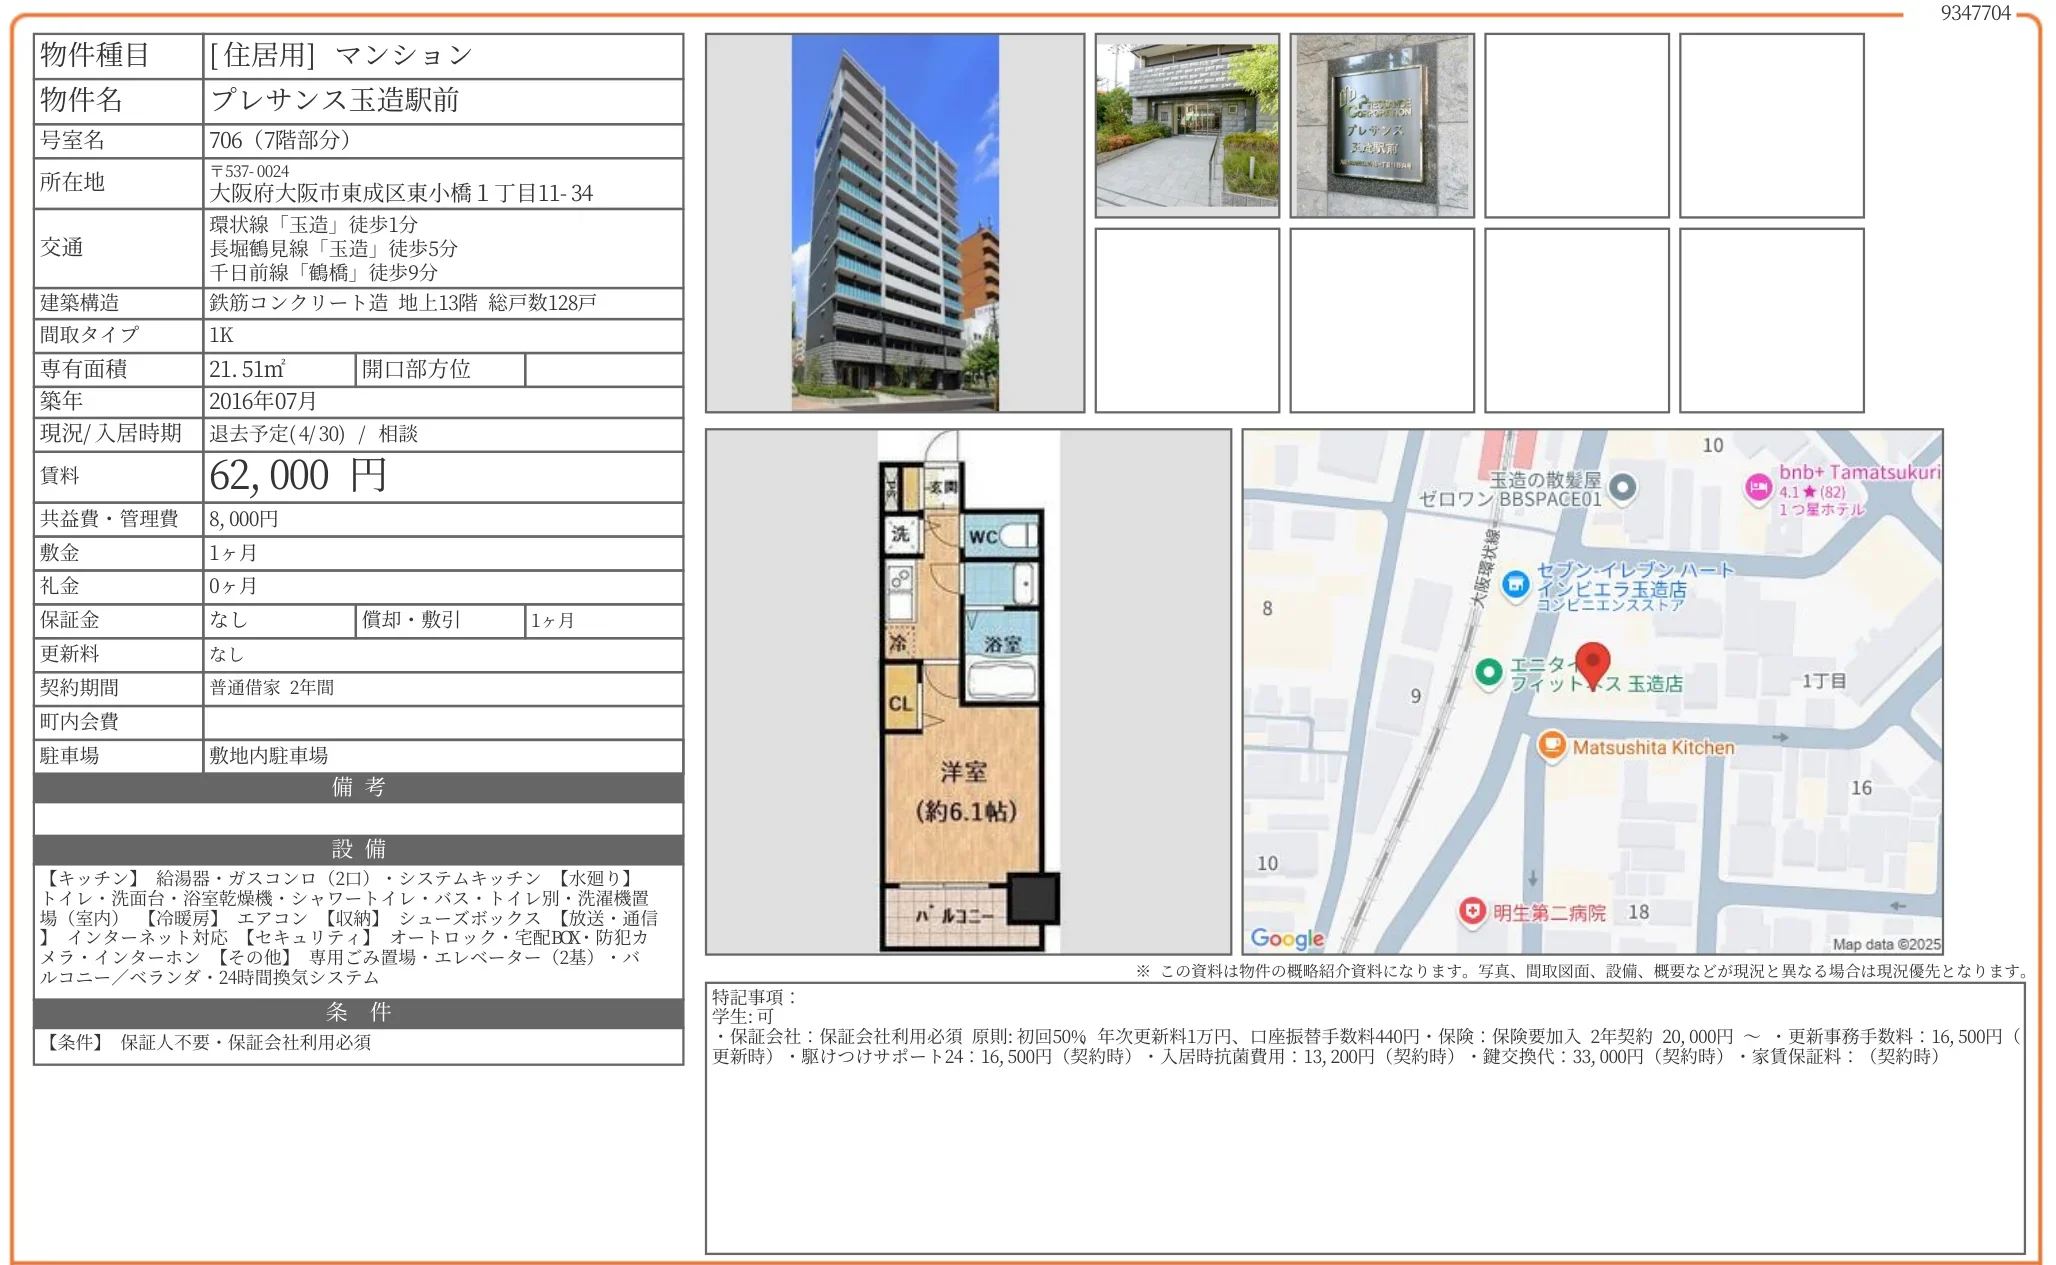
Task: Click the empty 開口部方位 value field
Action: pos(603,369)
